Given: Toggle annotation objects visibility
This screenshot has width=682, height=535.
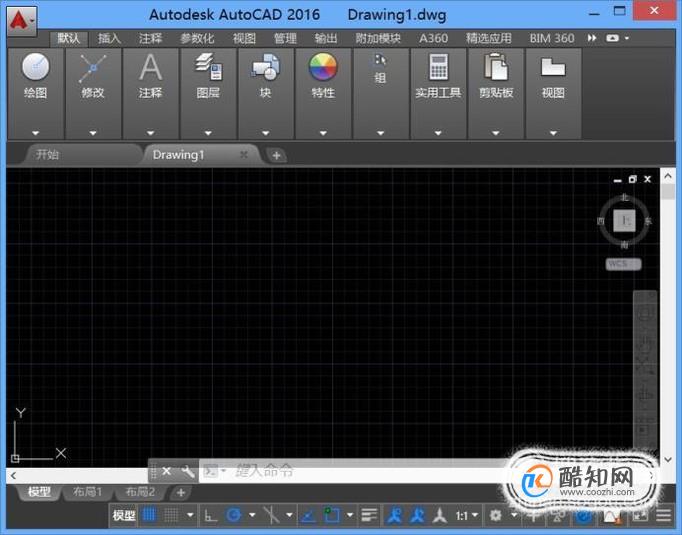Looking at the screenshot, I should pyautogui.click(x=394, y=516).
